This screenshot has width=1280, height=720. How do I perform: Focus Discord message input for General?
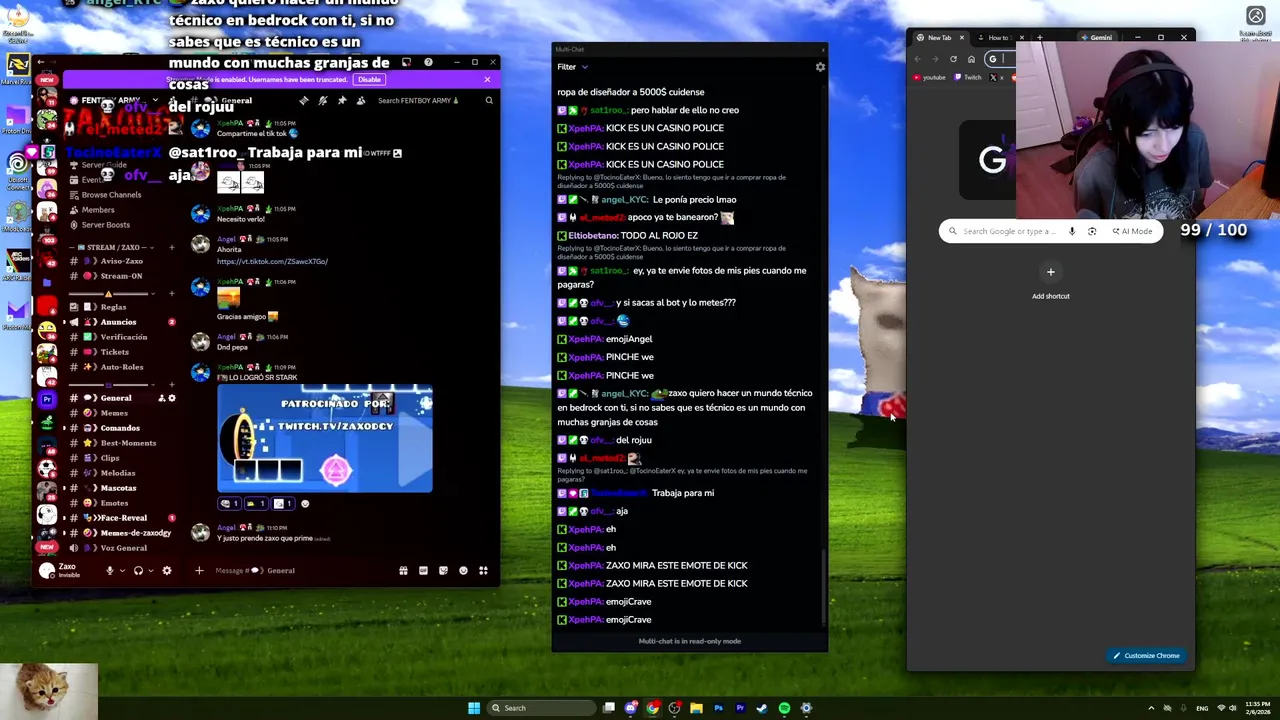(300, 570)
